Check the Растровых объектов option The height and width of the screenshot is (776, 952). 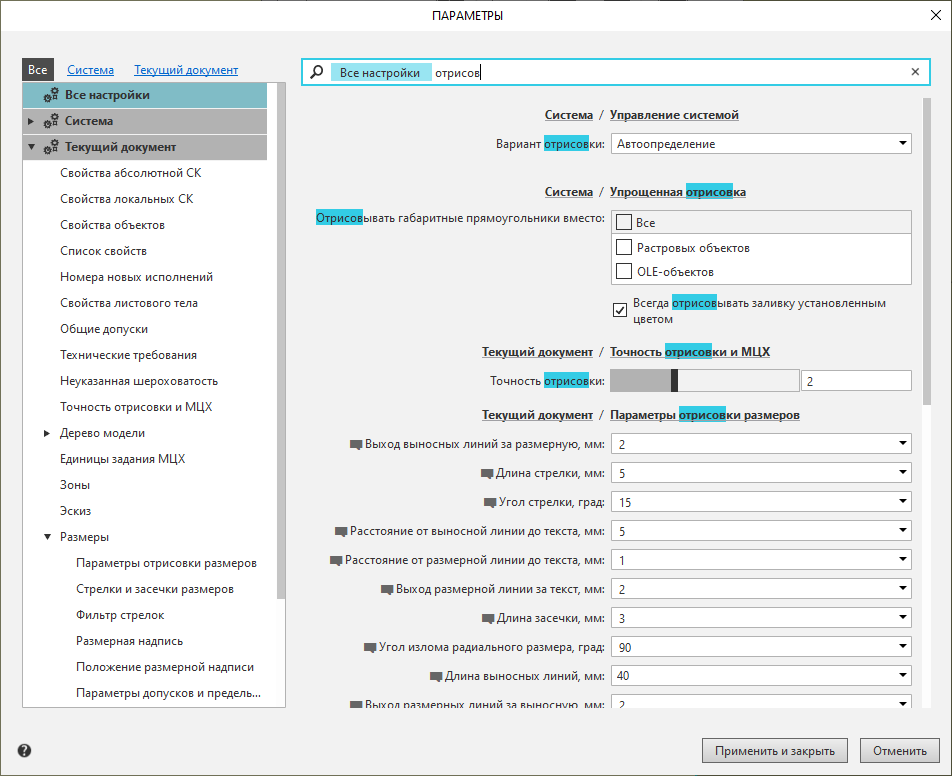pyautogui.click(x=624, y=247)
